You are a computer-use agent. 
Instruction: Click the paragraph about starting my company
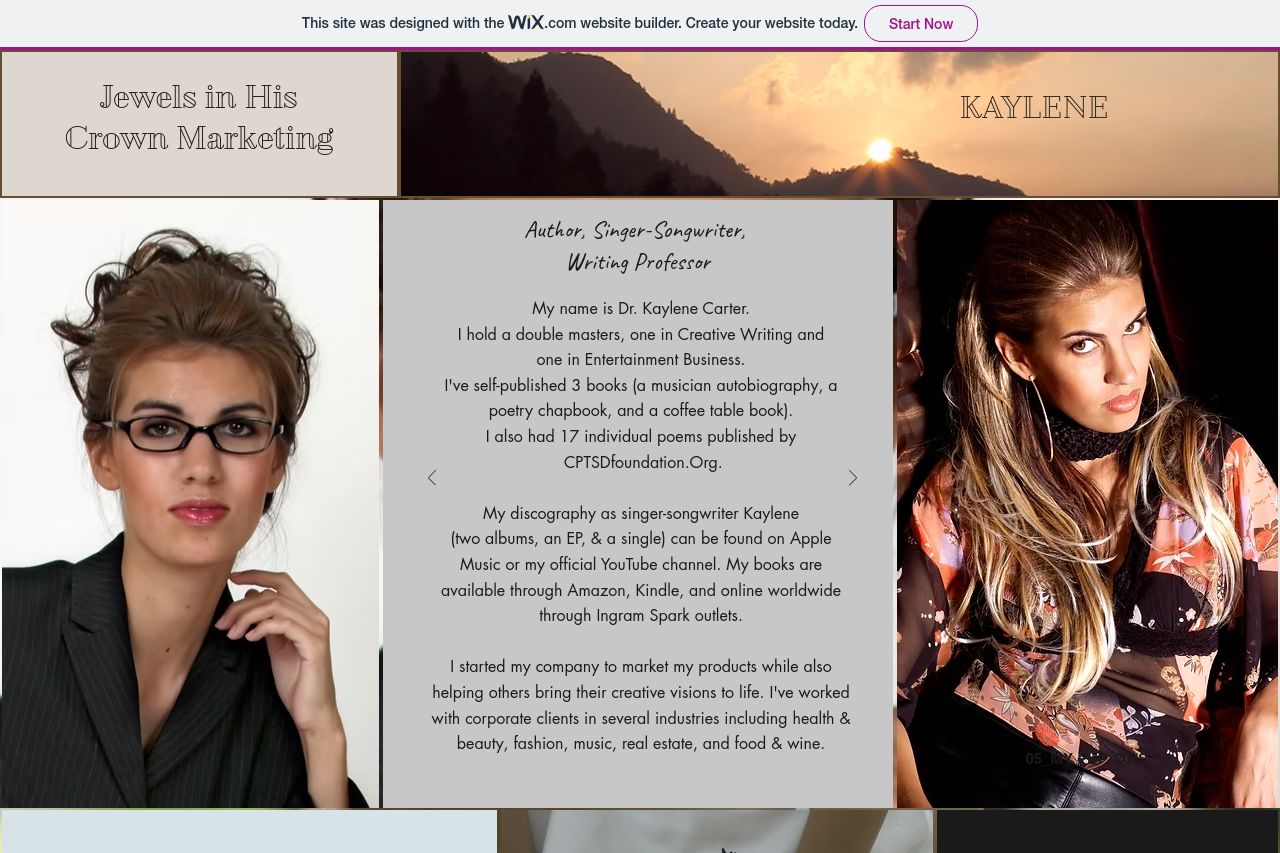click(640, 705)
